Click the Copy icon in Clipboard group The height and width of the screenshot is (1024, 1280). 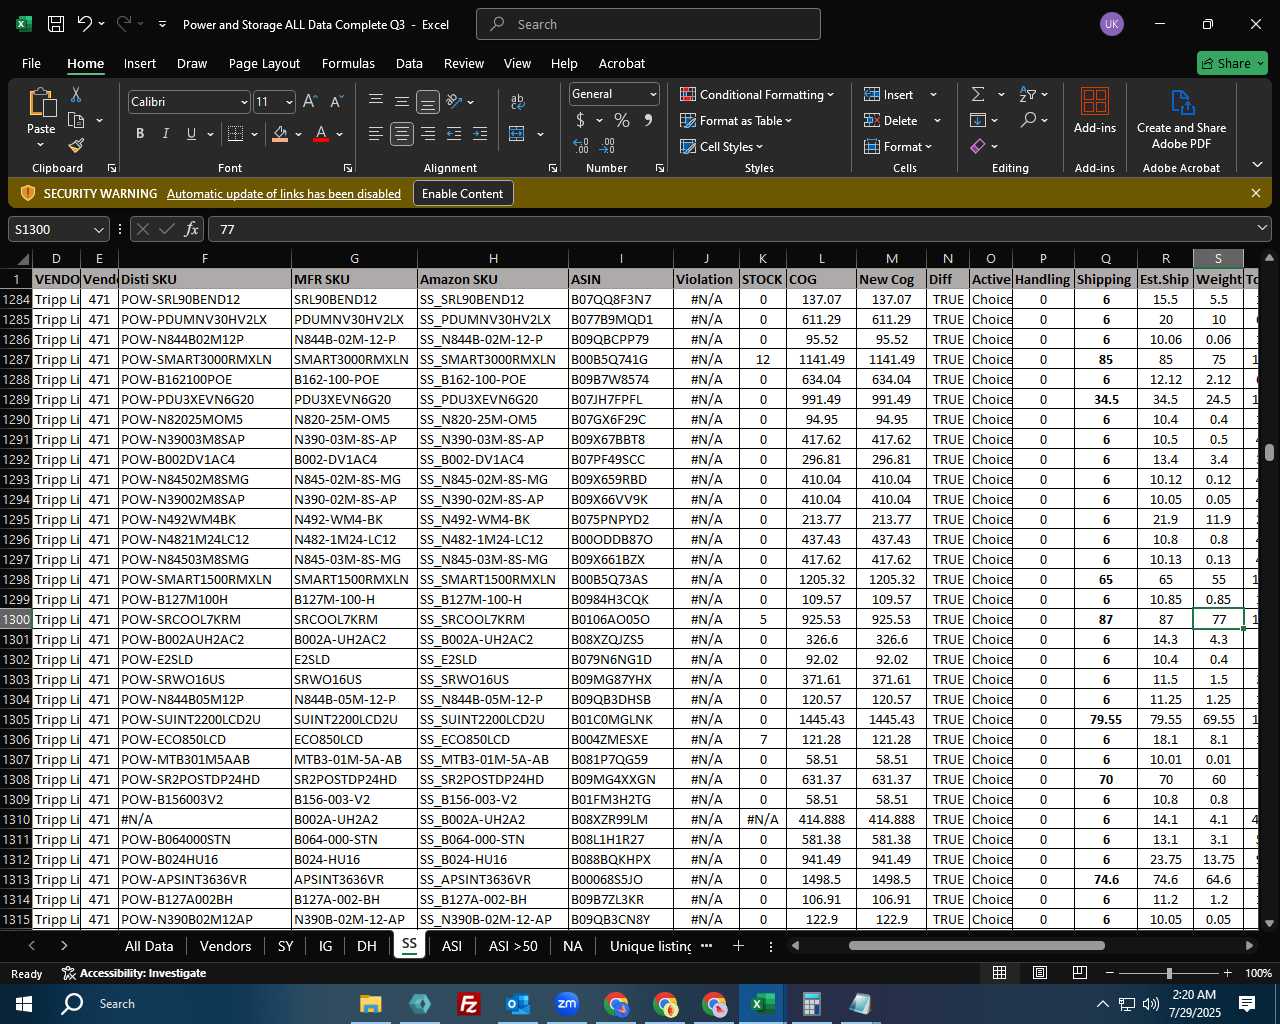click(76, 120)
